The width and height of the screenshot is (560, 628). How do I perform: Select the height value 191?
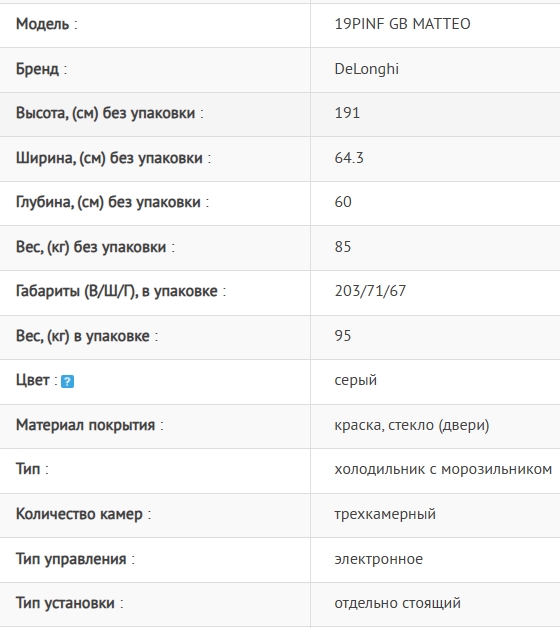(347, 113)
